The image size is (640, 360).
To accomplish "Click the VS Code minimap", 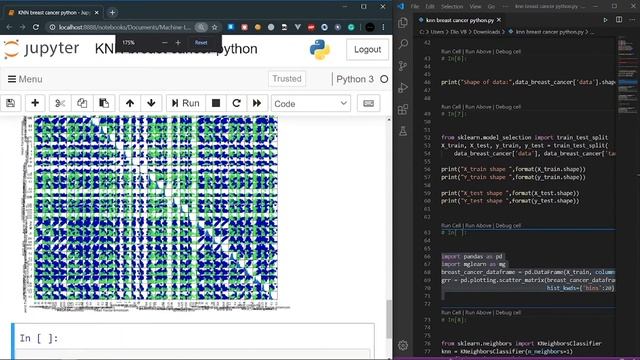I will point(627,78).
